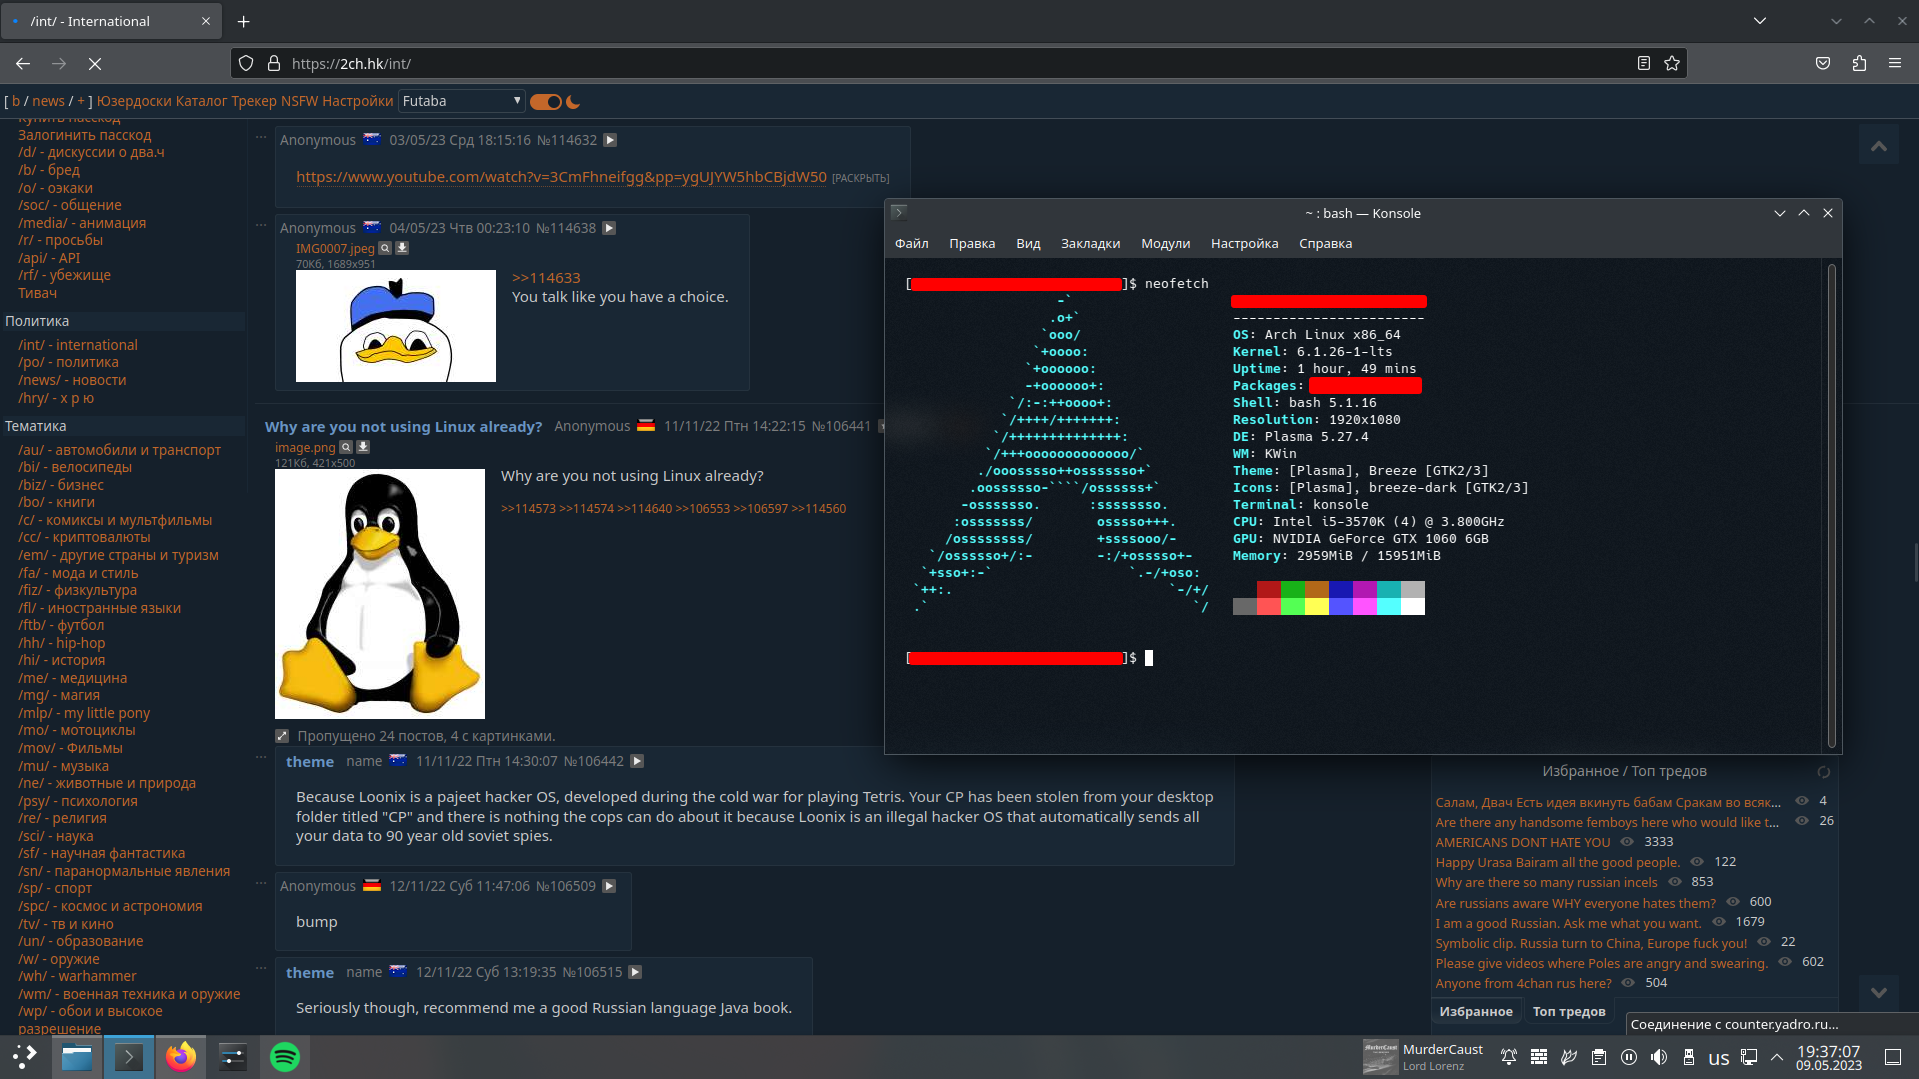Toggle the night mode switch
The width and height of the screenshot is (1919, 1079).
(546, 102)
